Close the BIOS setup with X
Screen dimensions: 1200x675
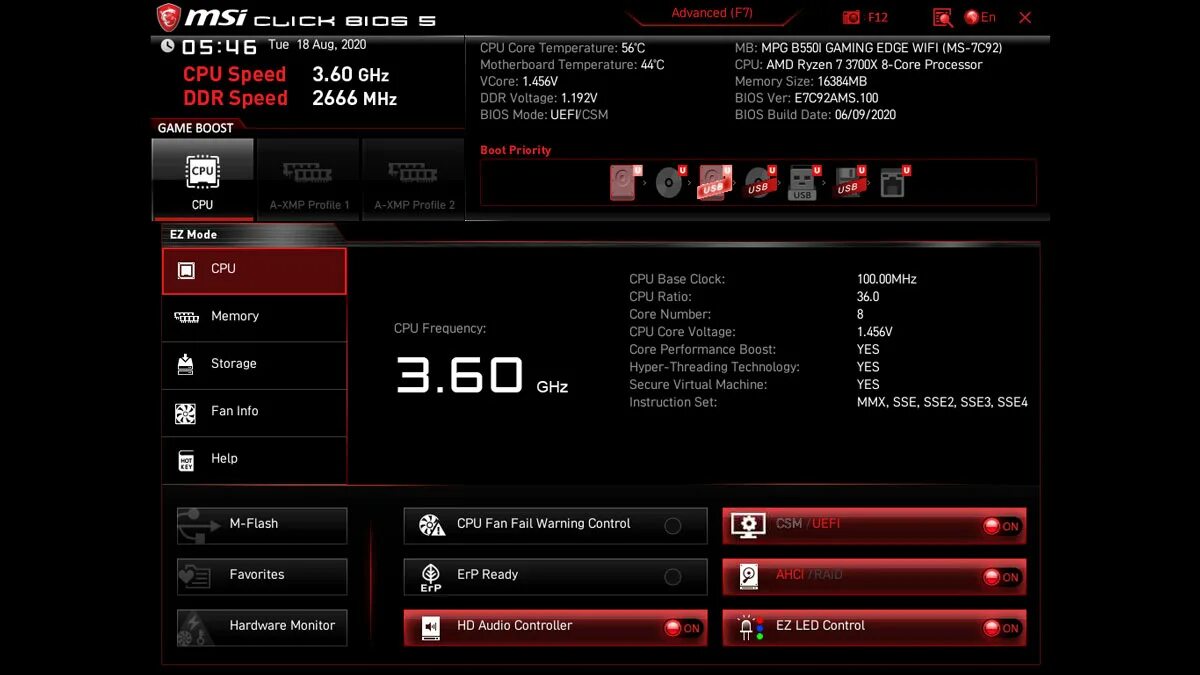point(1025,17)
